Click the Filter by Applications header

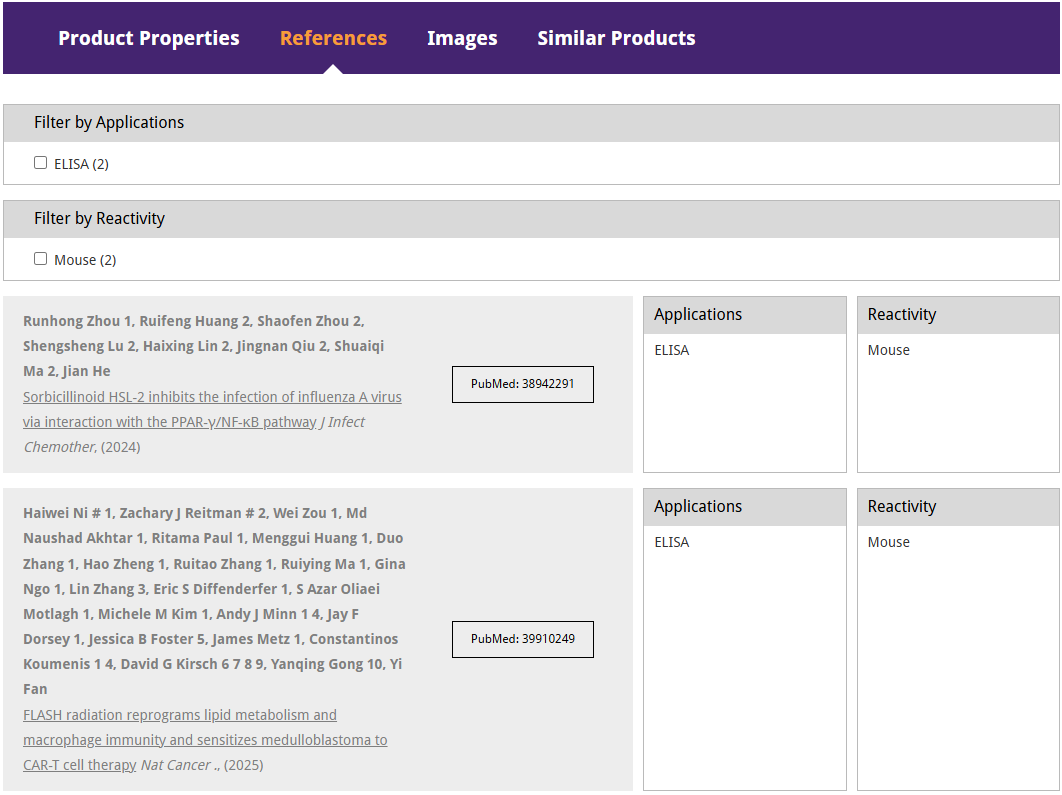531,123
